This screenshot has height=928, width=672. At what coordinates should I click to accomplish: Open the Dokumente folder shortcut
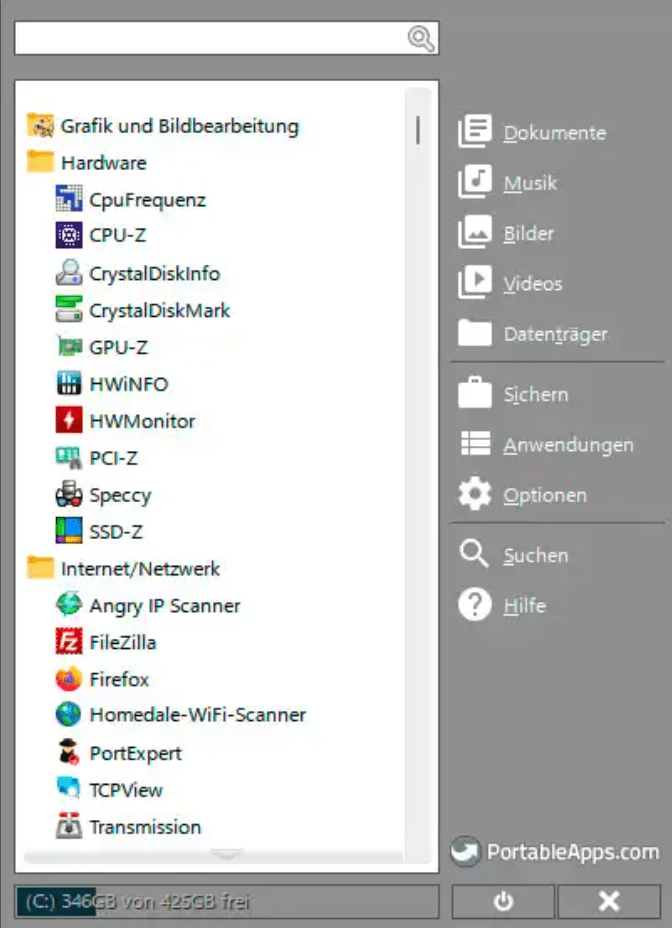(553, 133)
